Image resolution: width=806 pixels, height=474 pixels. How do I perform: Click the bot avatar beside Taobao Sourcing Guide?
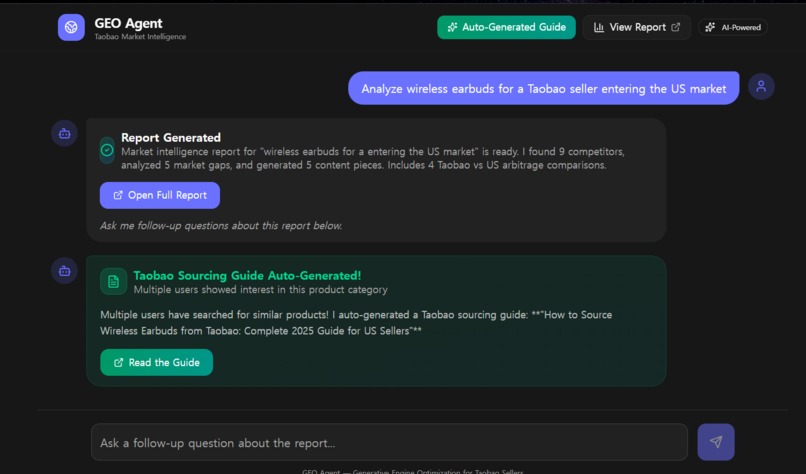[x=64, y=271]
